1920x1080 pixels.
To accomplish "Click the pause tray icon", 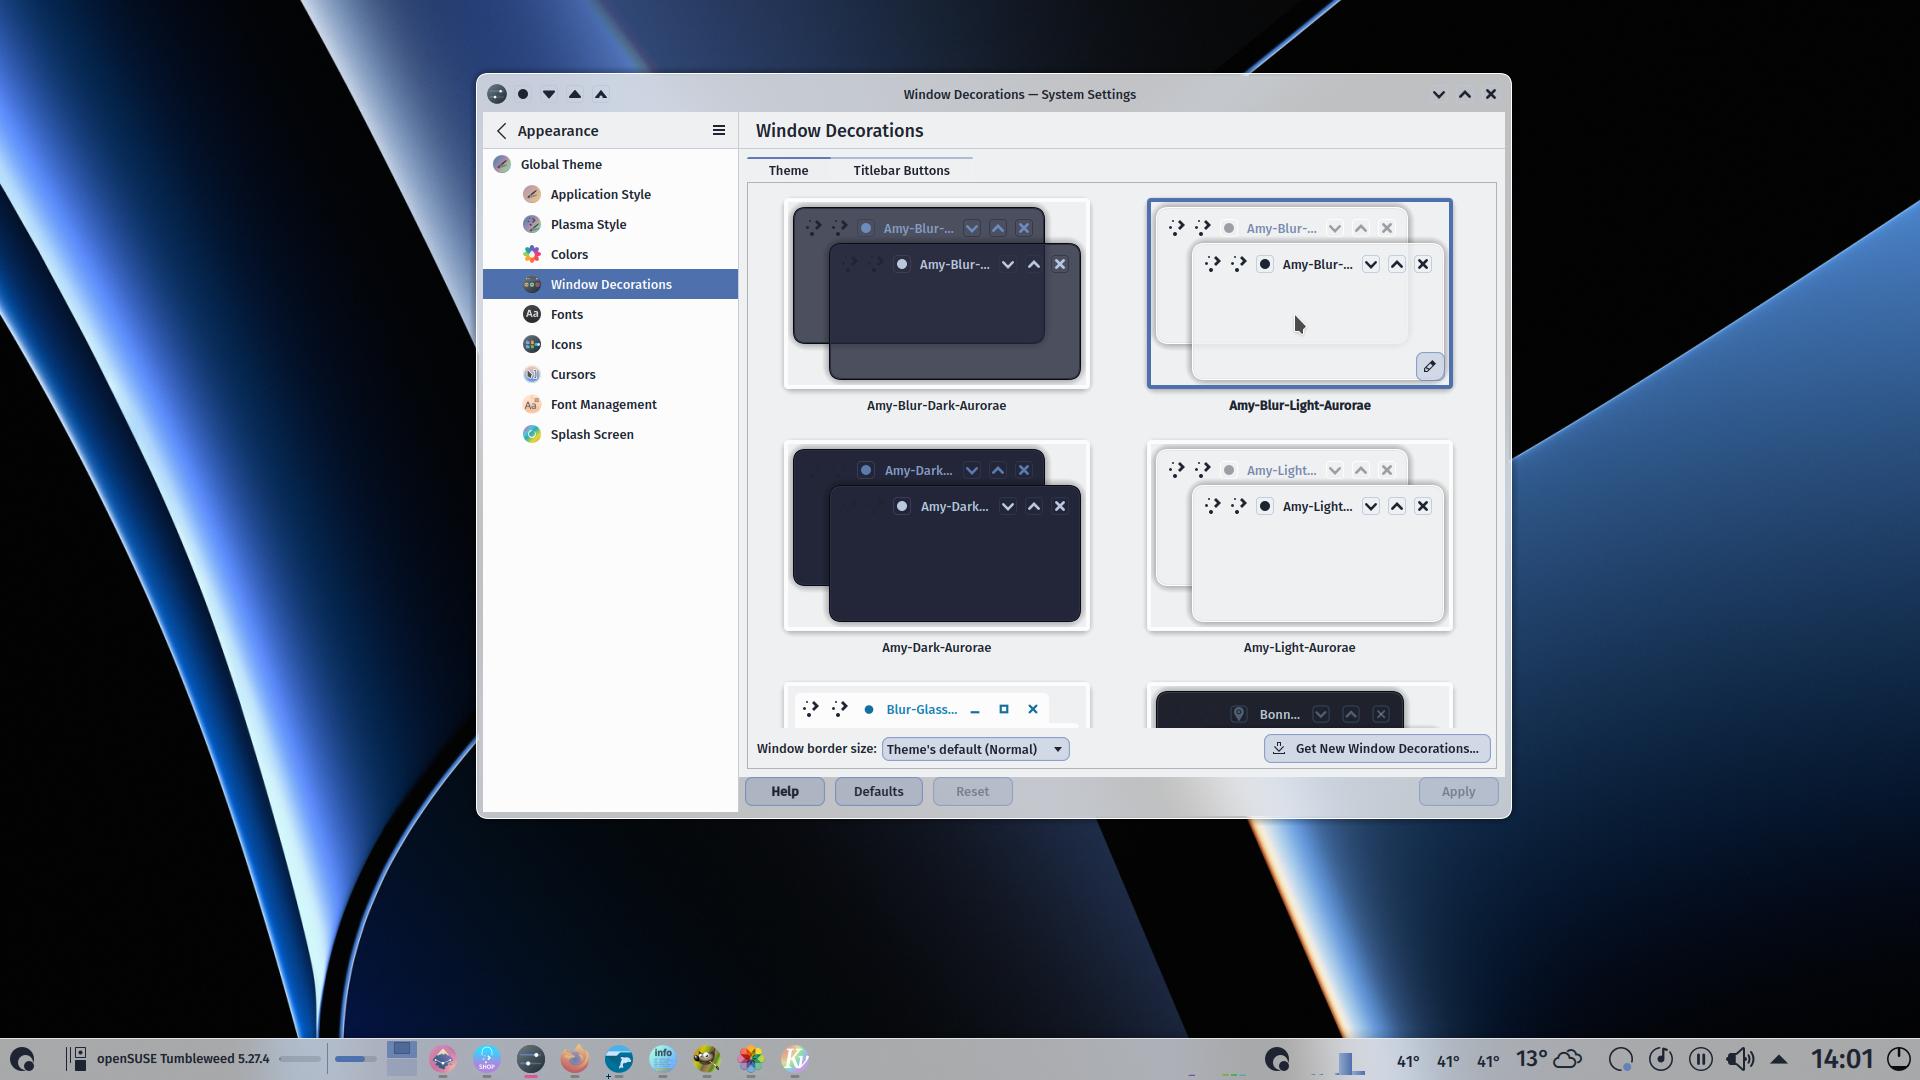I will coord(1701,1059).
